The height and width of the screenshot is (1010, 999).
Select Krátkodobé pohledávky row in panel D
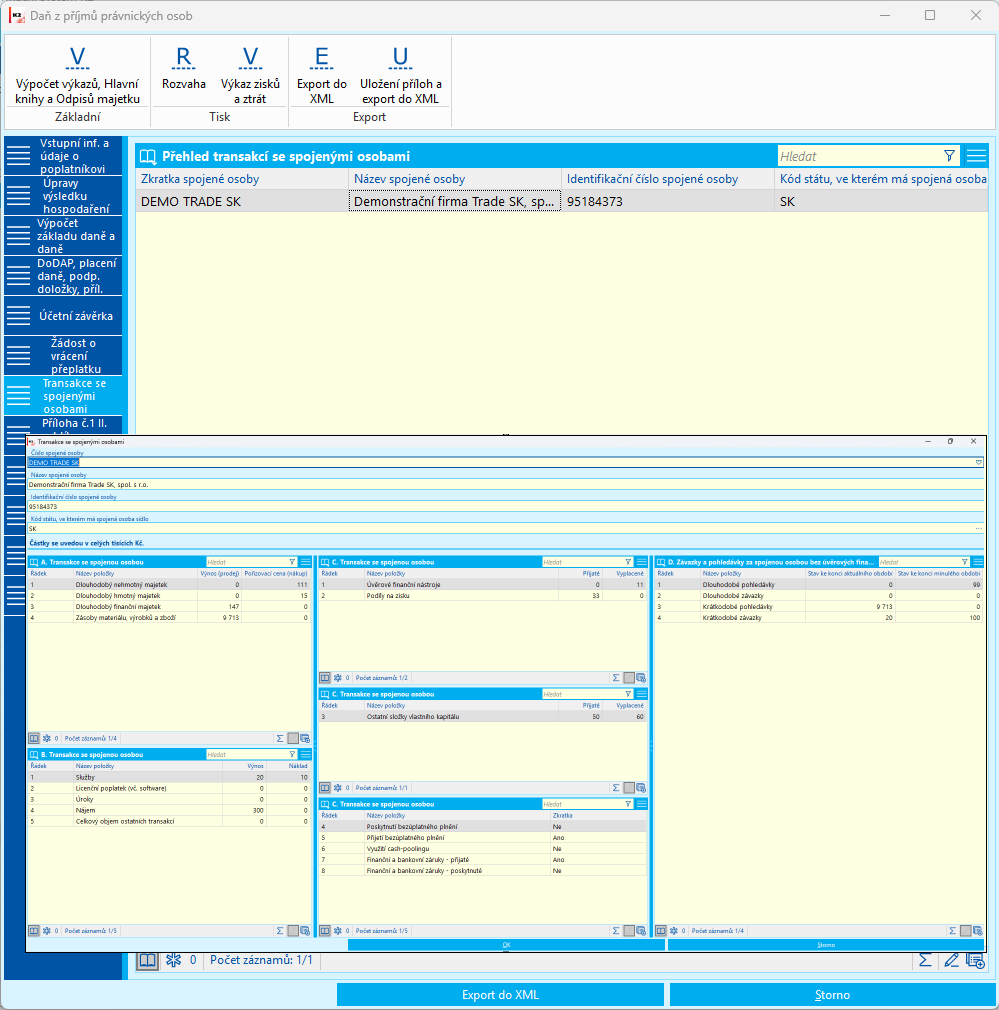(x=819, y=607)
